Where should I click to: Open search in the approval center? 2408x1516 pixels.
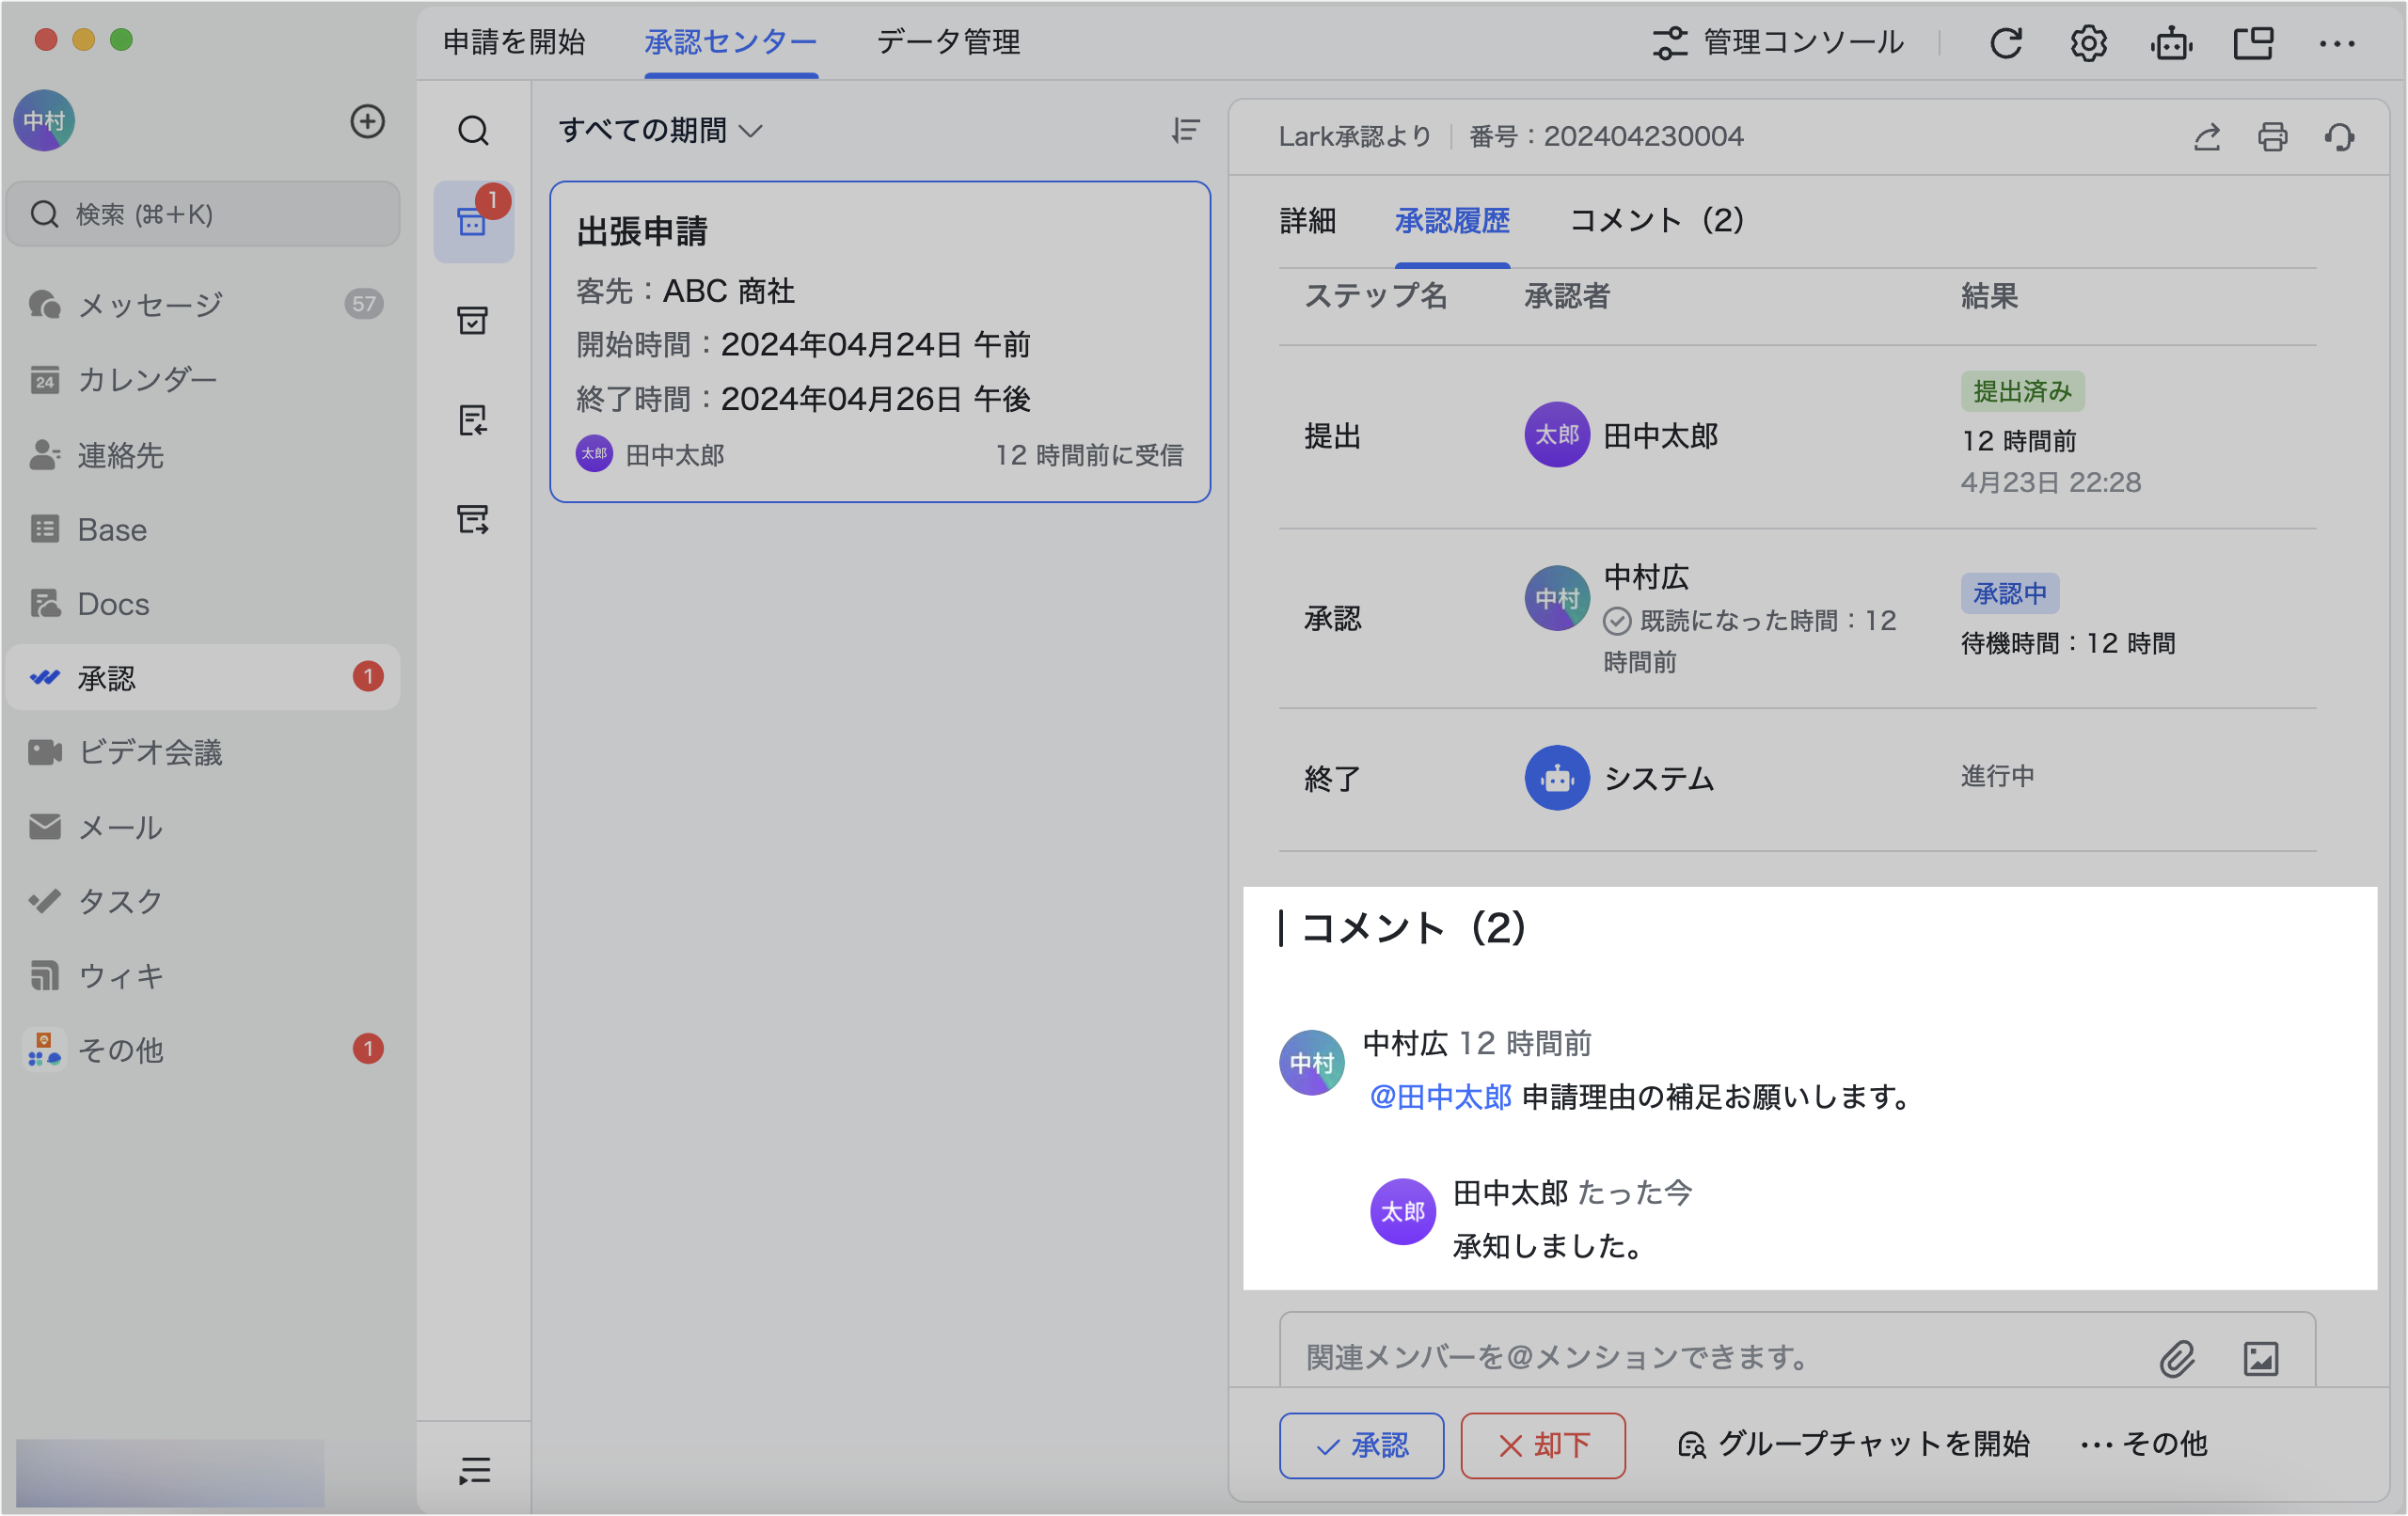pos(474,131)
